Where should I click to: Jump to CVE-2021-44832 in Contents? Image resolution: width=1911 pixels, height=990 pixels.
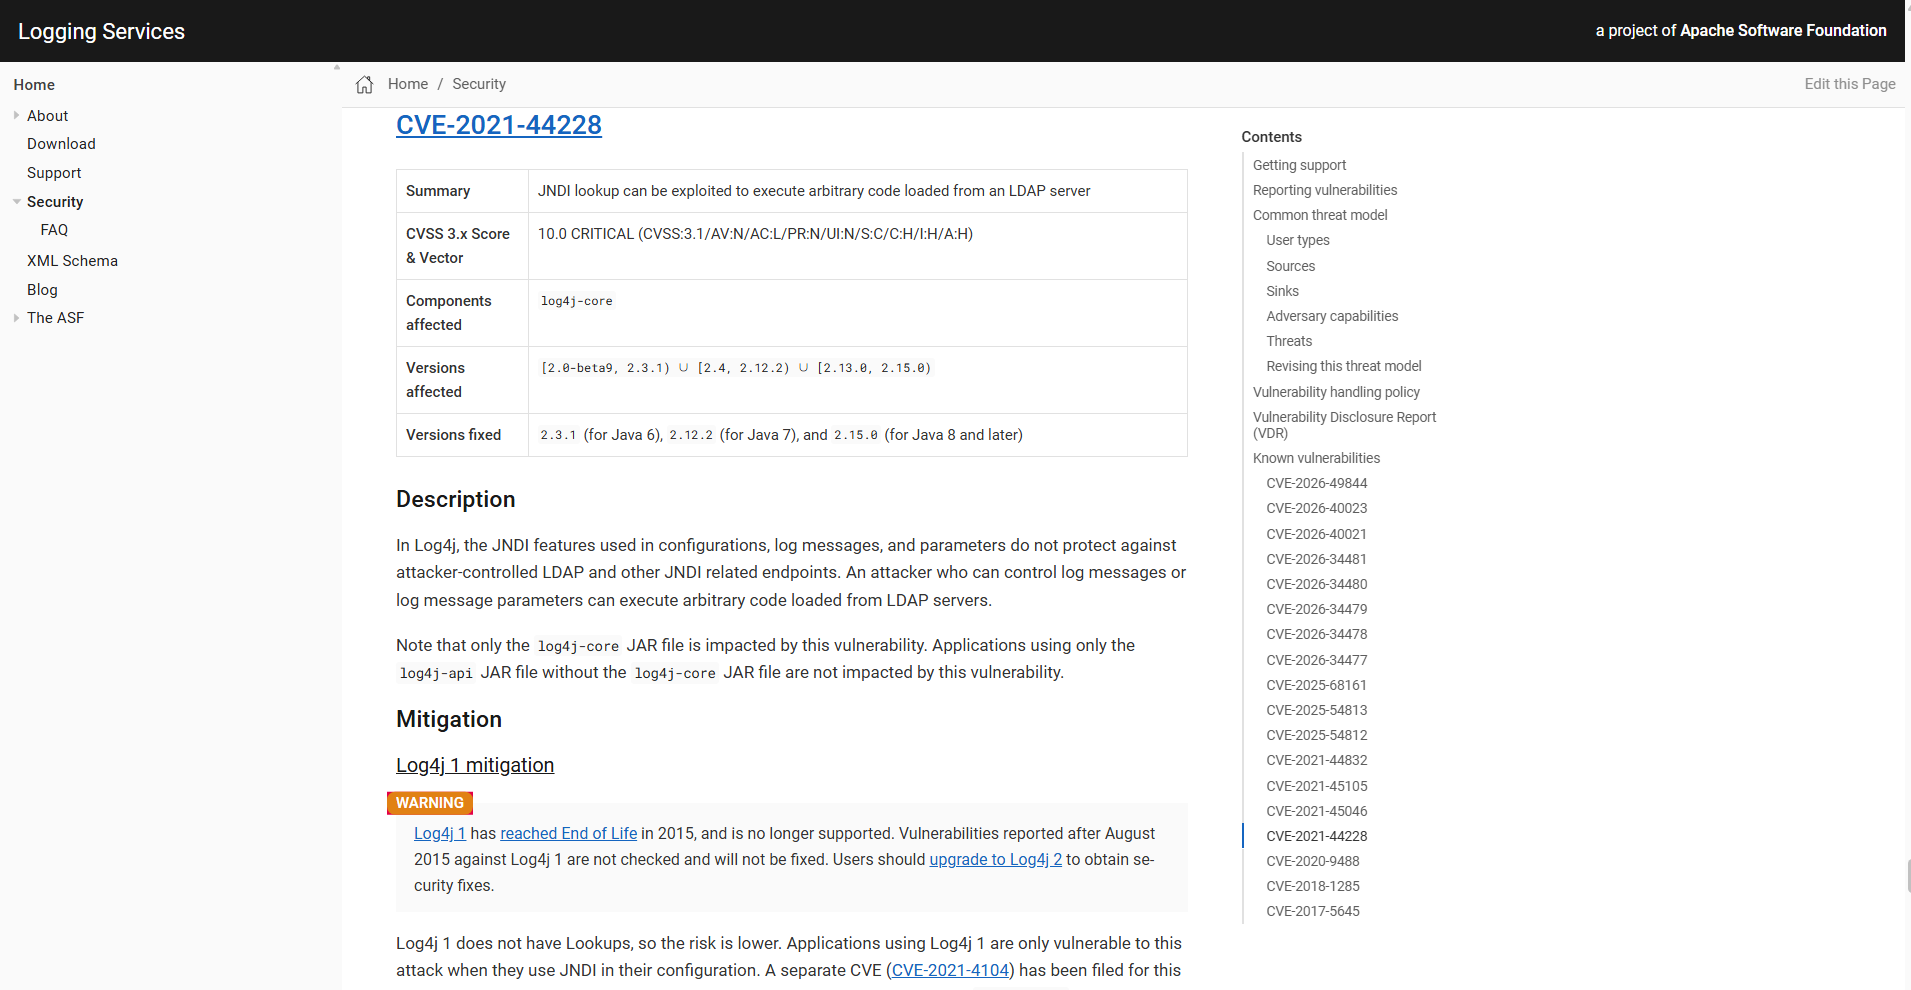pyautogui.click(x=1317, y=760)
